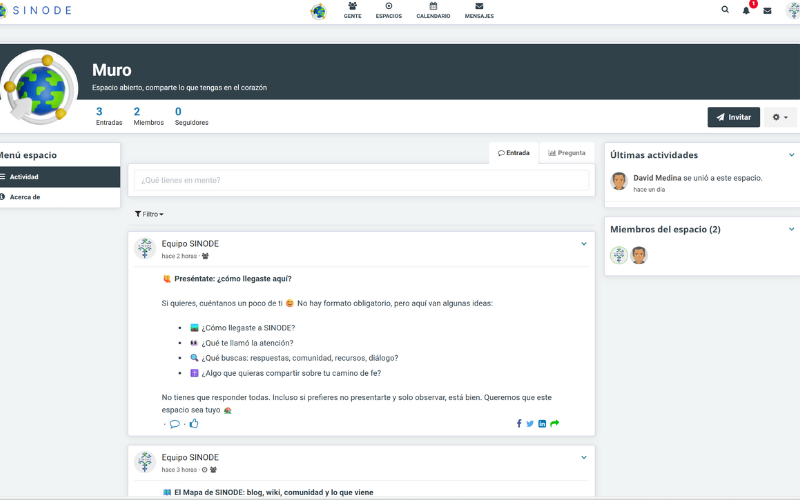800x500 pixels.
Task: Open the mail envelope icon
Action: tap(767, 10)
